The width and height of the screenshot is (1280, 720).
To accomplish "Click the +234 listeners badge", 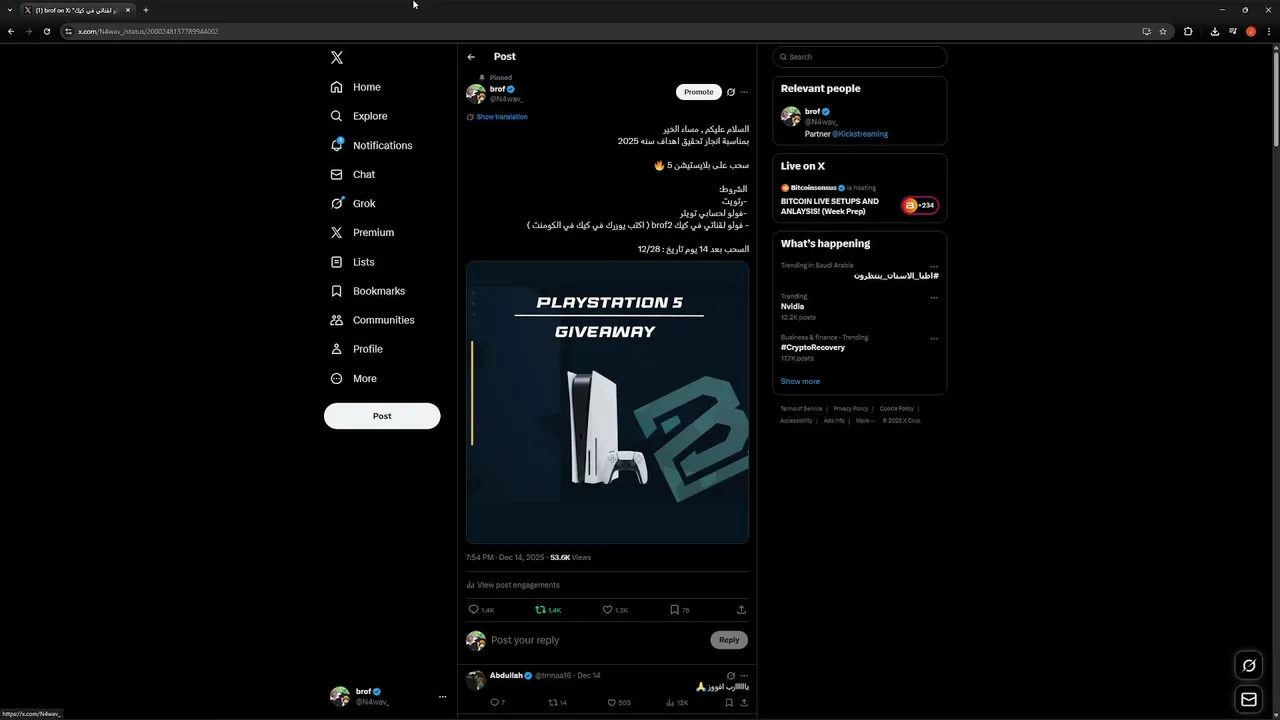I will pos(920,205).
